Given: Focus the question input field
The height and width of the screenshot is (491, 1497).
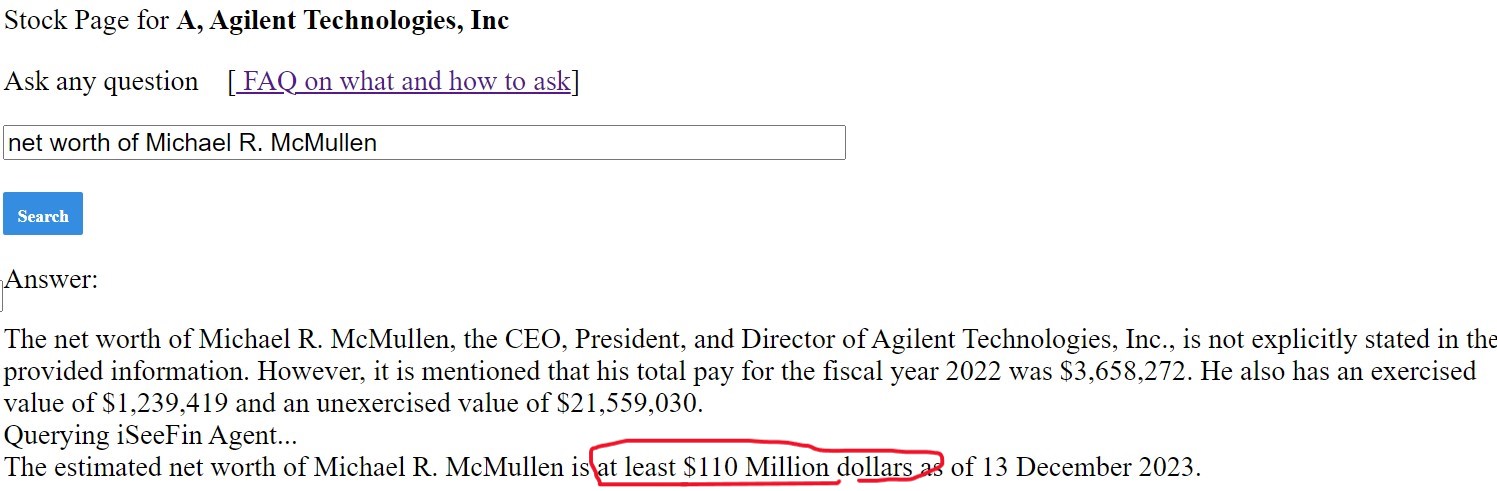Looking at the screenshot, I should tap(424, 142).
